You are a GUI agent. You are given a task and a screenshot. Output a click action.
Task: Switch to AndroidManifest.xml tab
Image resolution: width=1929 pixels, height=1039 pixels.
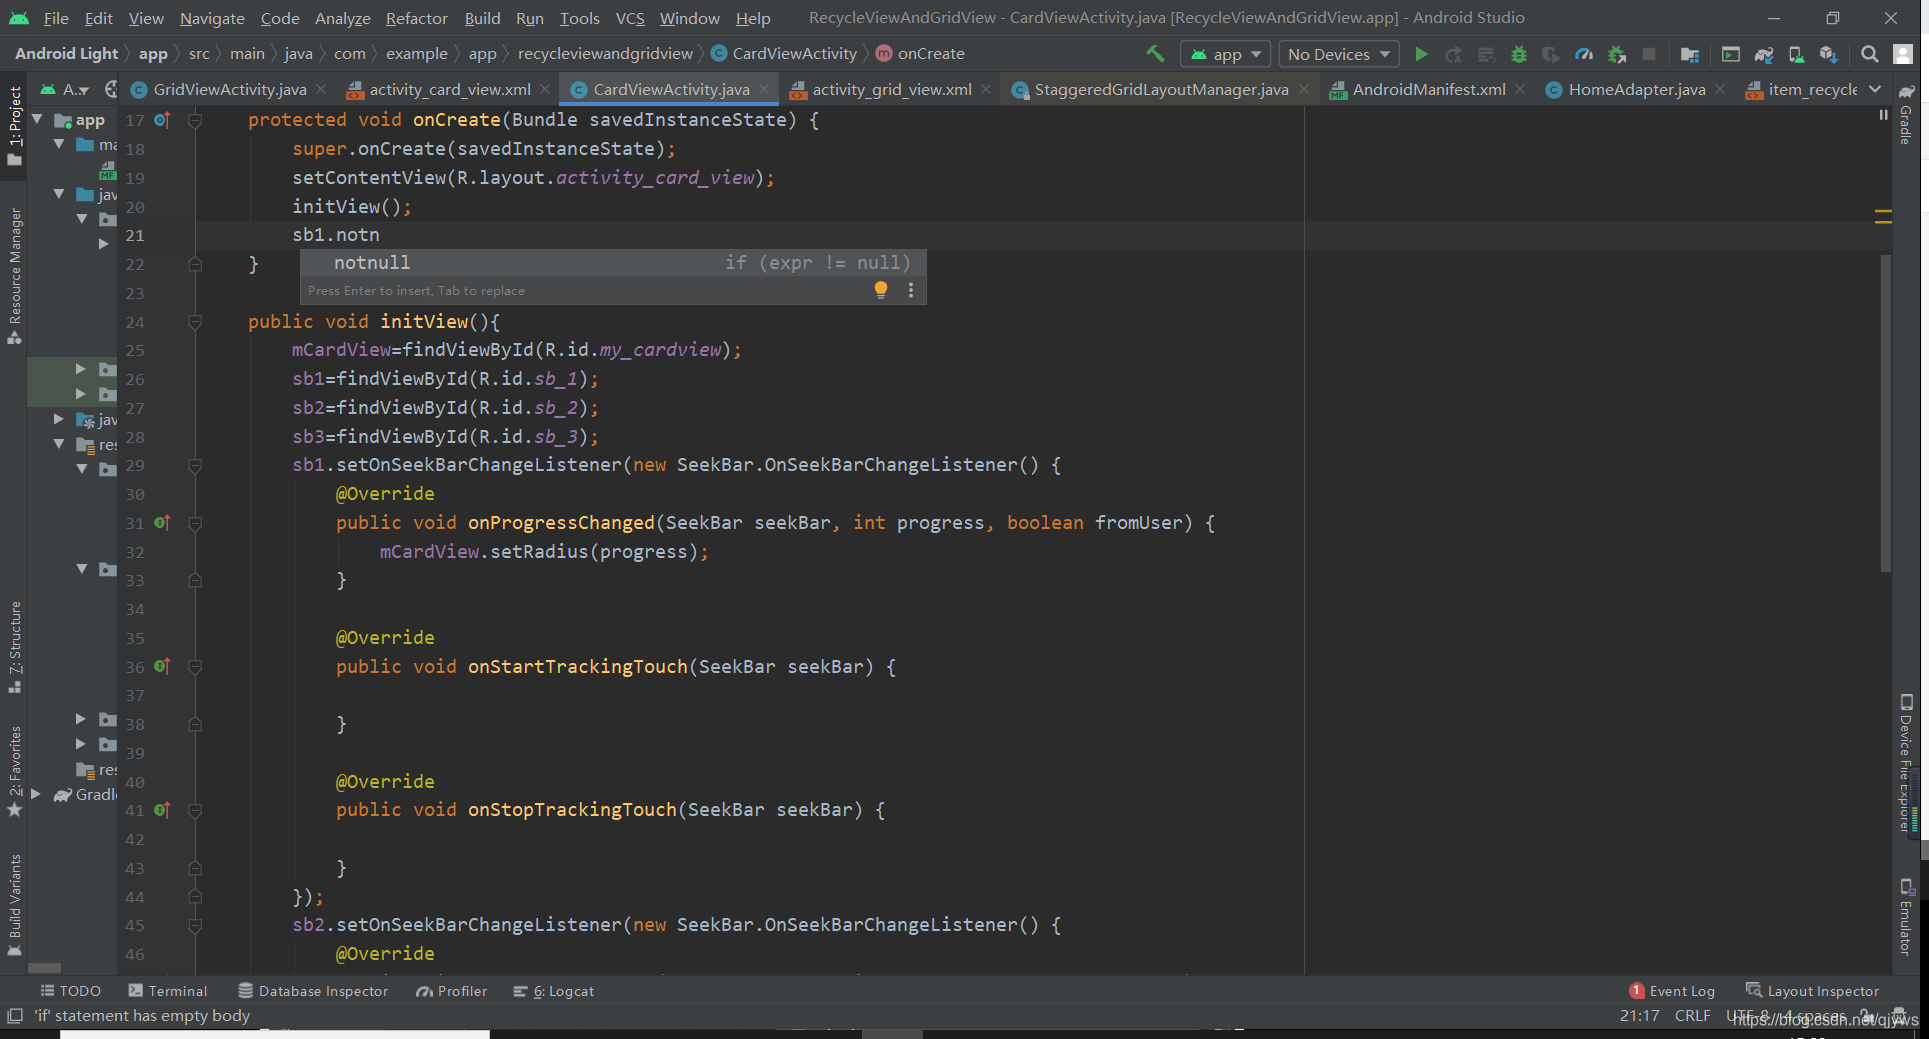tap(1428, 89)
